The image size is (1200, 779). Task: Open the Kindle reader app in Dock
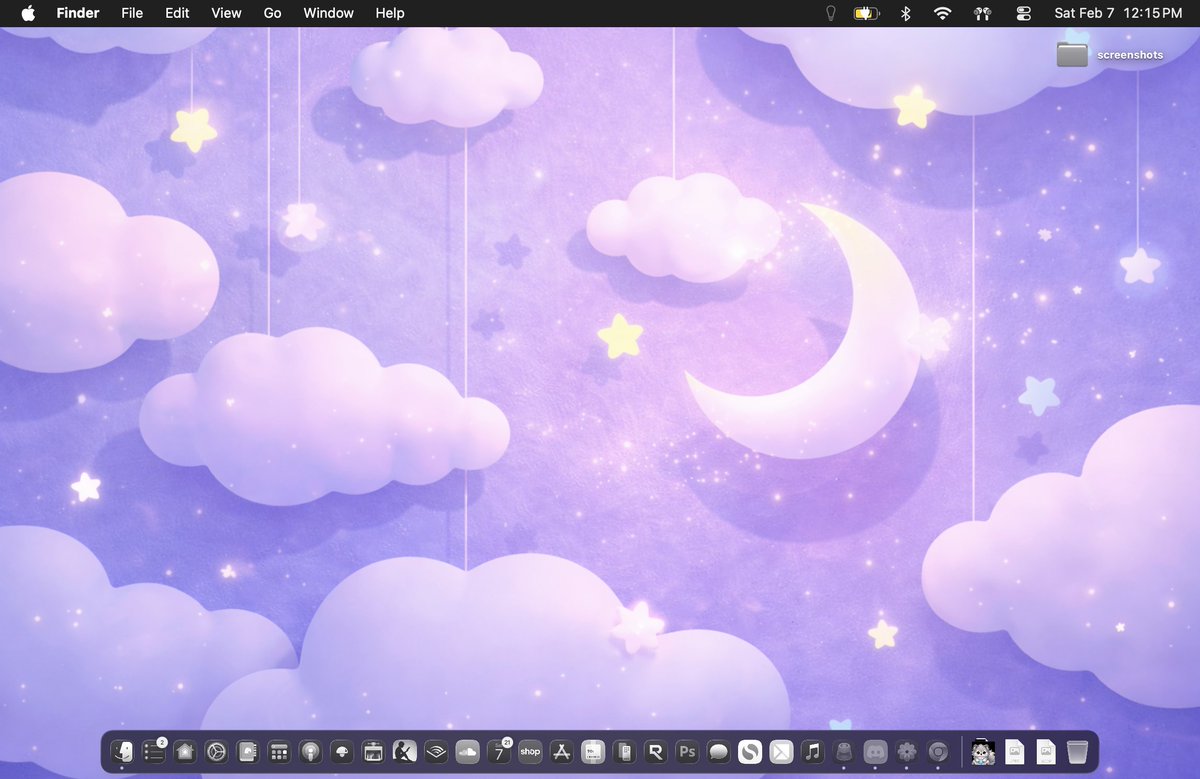(x=405, y=751)
